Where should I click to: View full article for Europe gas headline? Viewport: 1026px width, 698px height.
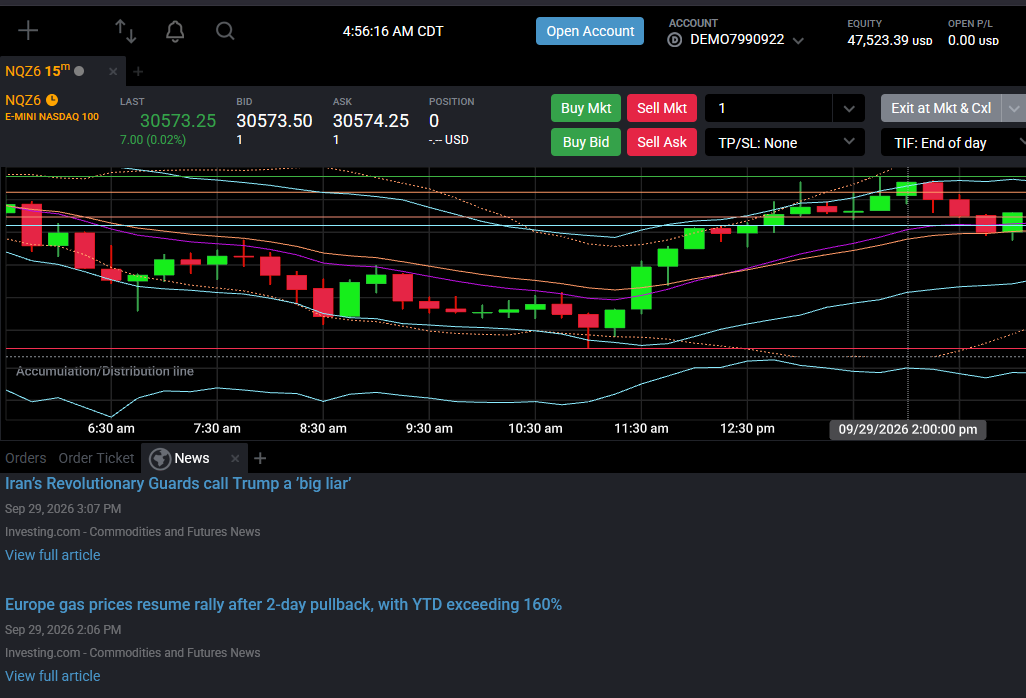click(53, 676)
